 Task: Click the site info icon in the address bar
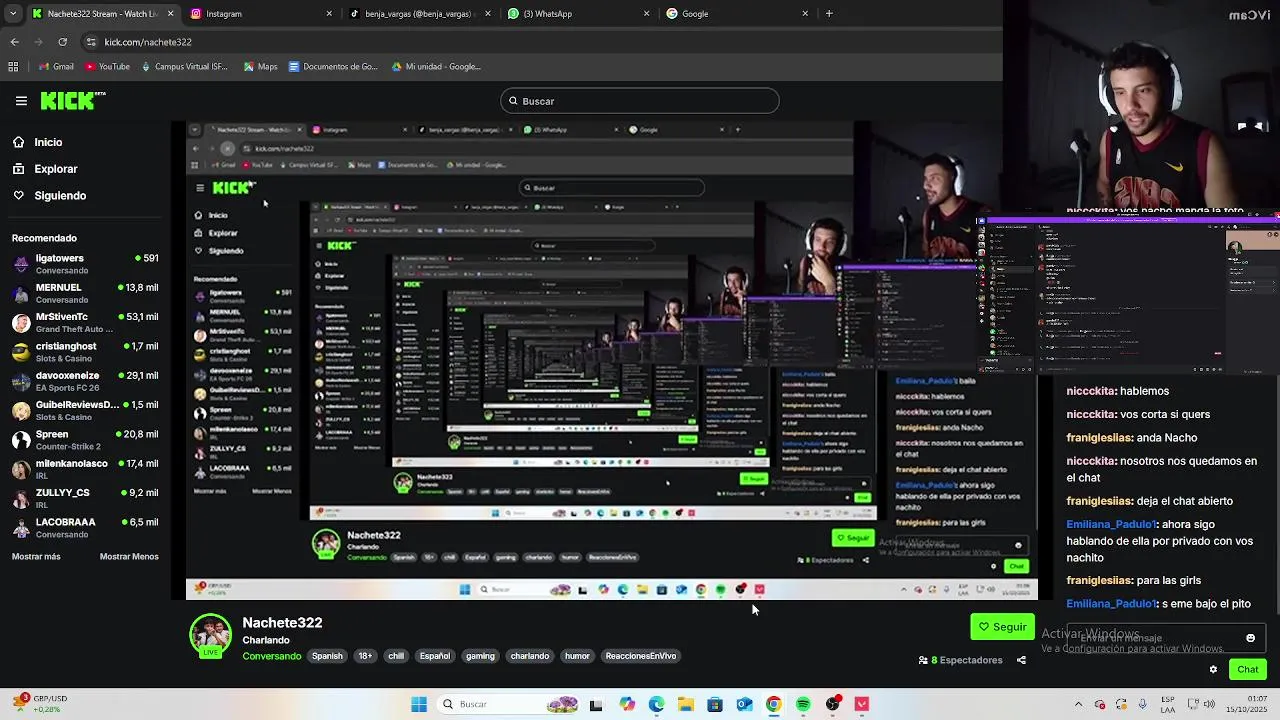click(x=91, y=42)
